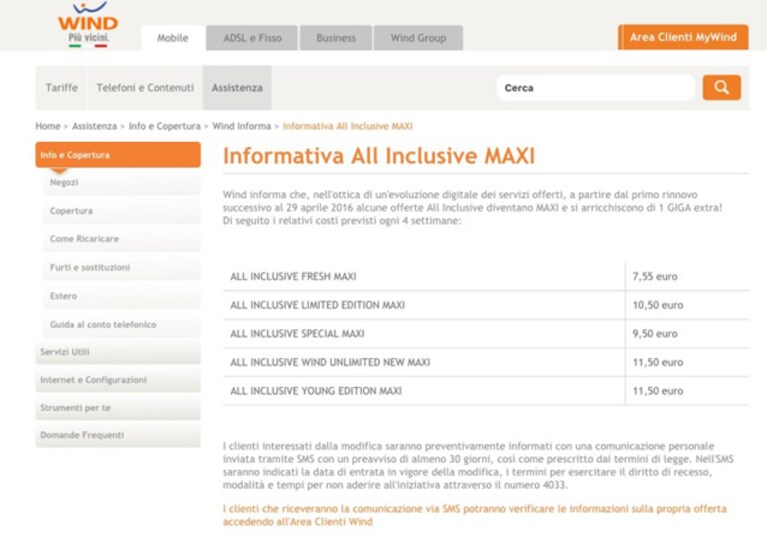Open Telefoni e Contenuti menu
767x543 pixels.
coord(145,88)
